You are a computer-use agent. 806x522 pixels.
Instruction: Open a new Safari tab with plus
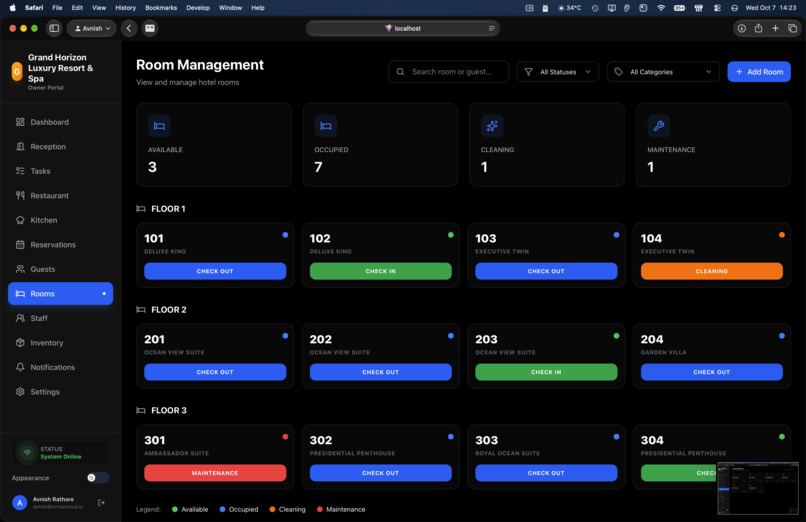click(x=775, y=28)
